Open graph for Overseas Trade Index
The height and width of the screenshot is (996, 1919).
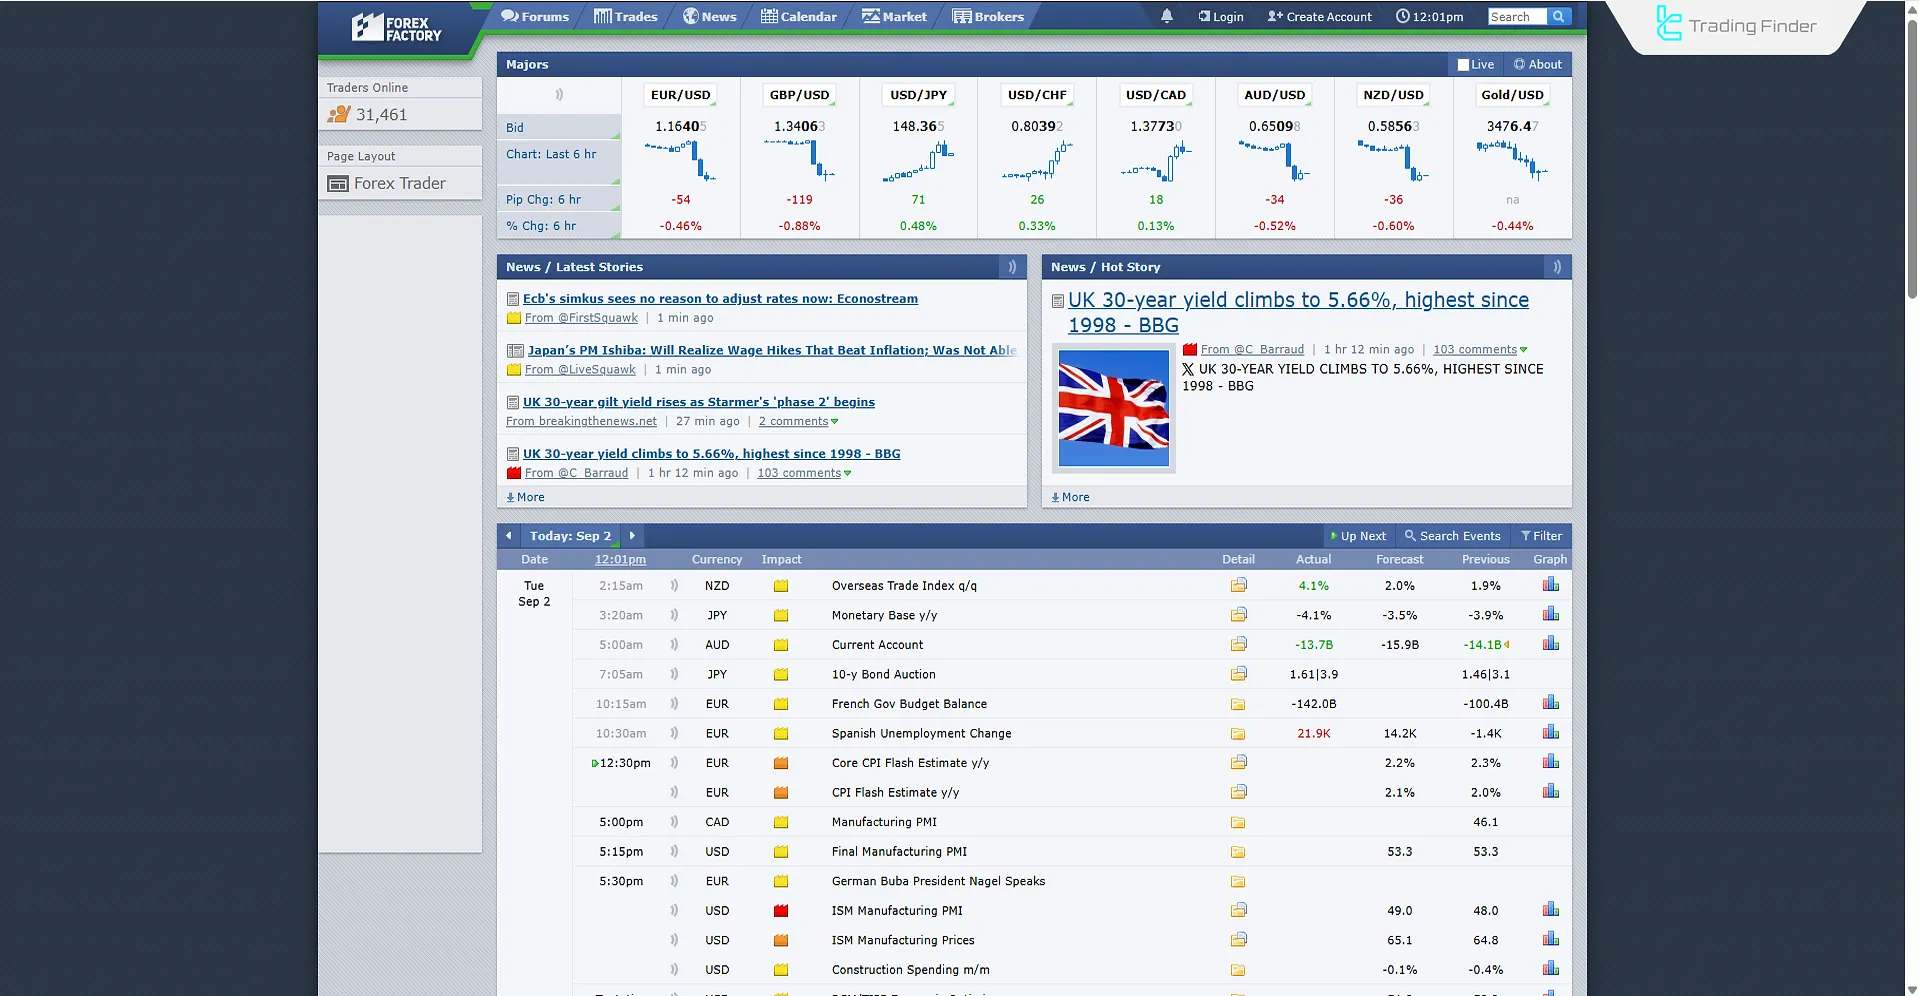1550,585
